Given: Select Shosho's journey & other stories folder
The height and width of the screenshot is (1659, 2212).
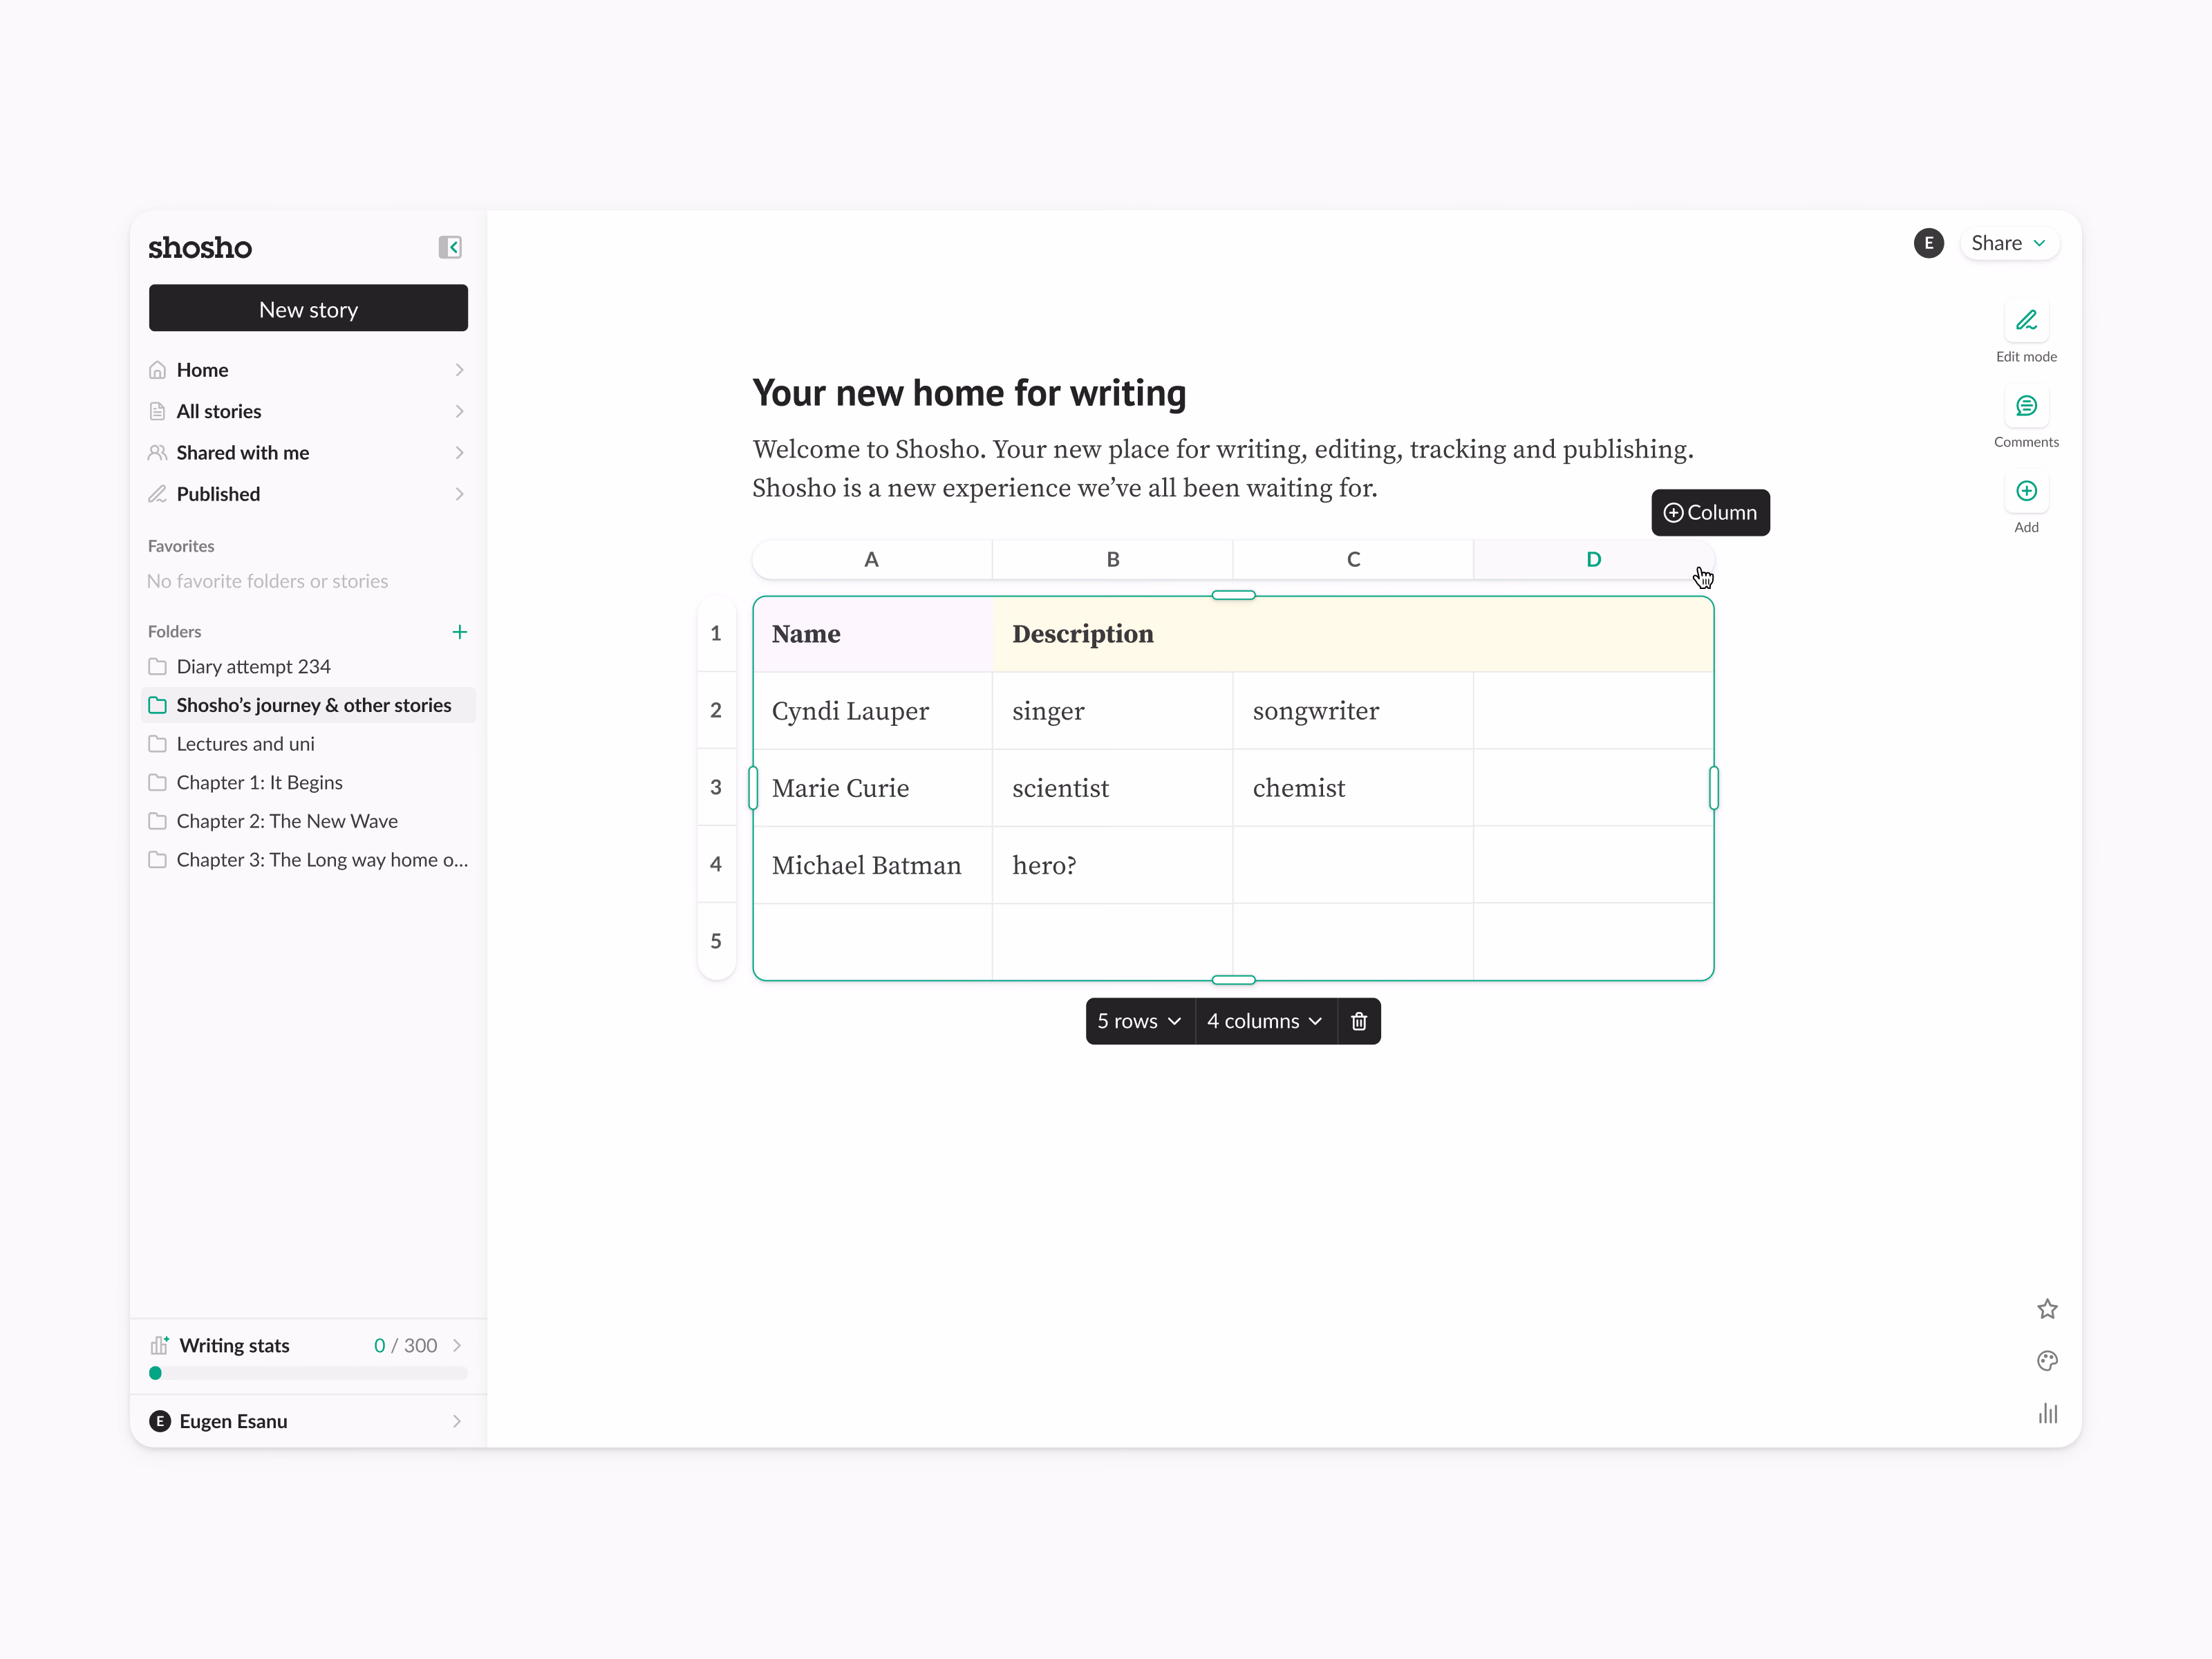Looking at the screenshot, I should click(310, 705).
